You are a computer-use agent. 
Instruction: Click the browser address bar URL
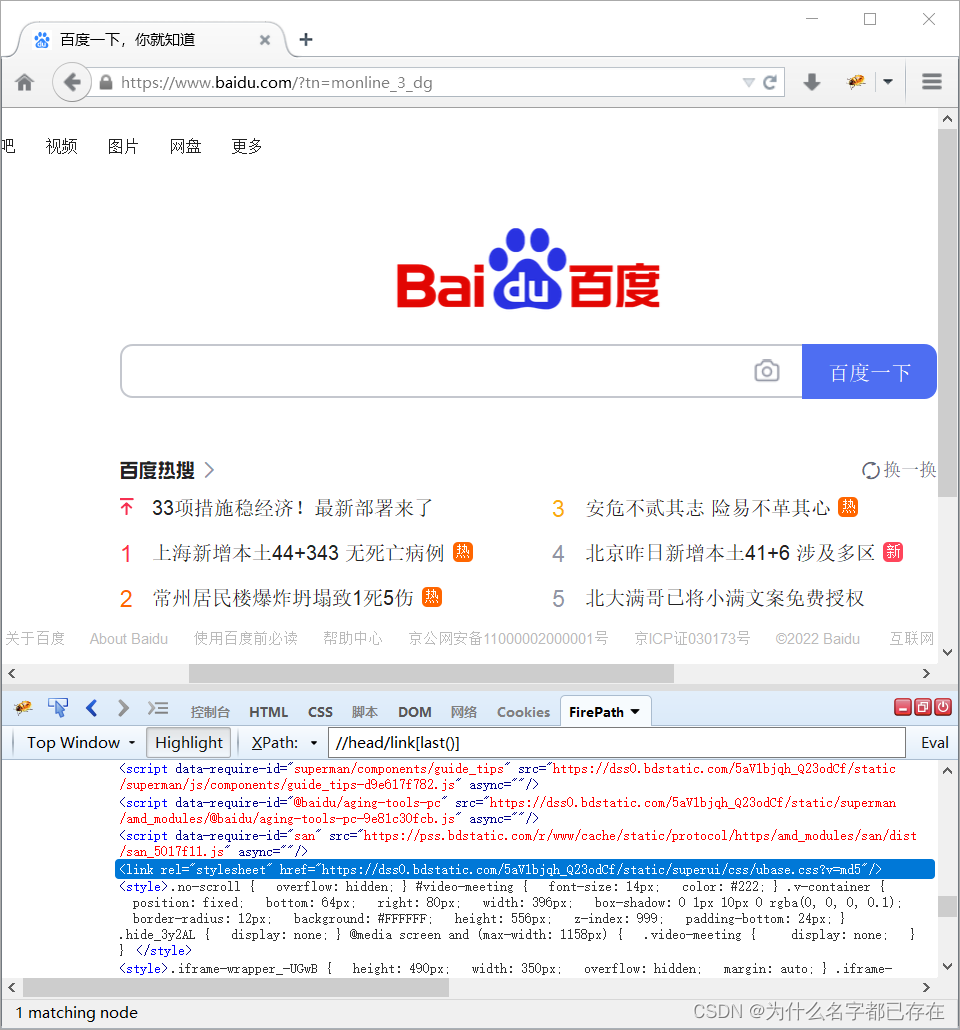click(277, 83)
